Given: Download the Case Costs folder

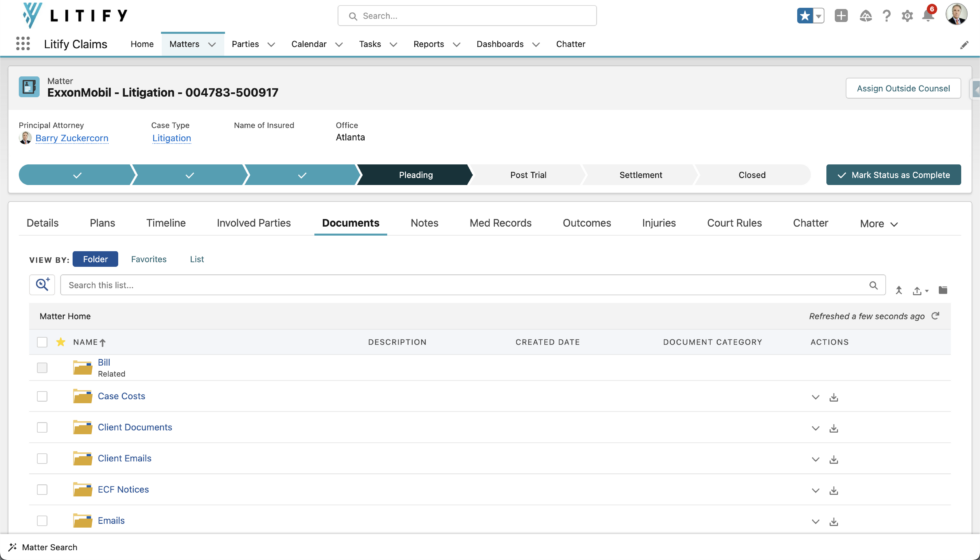Looking at the screenshot, I should tap(834, 398).
